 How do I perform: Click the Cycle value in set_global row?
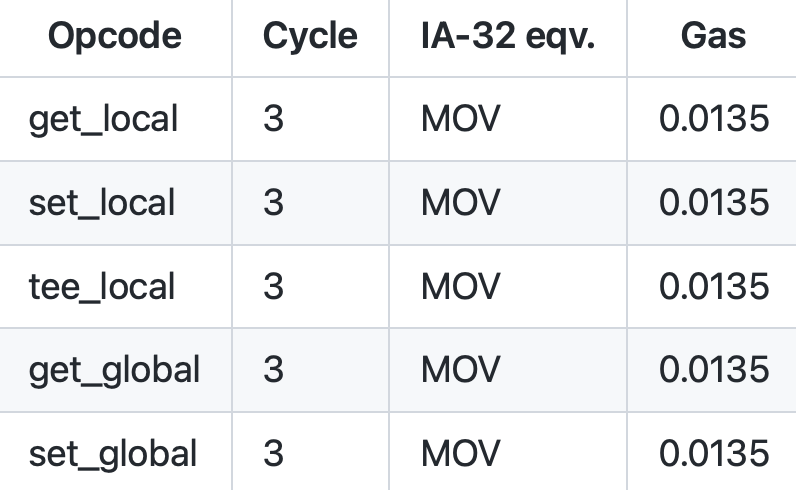point(274,453)
